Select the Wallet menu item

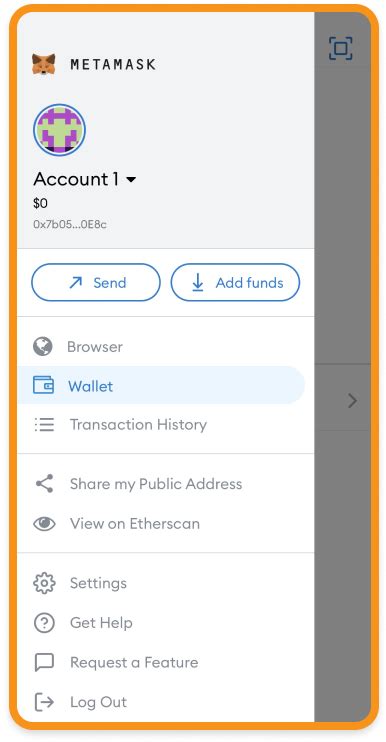(x=161, y=385)
